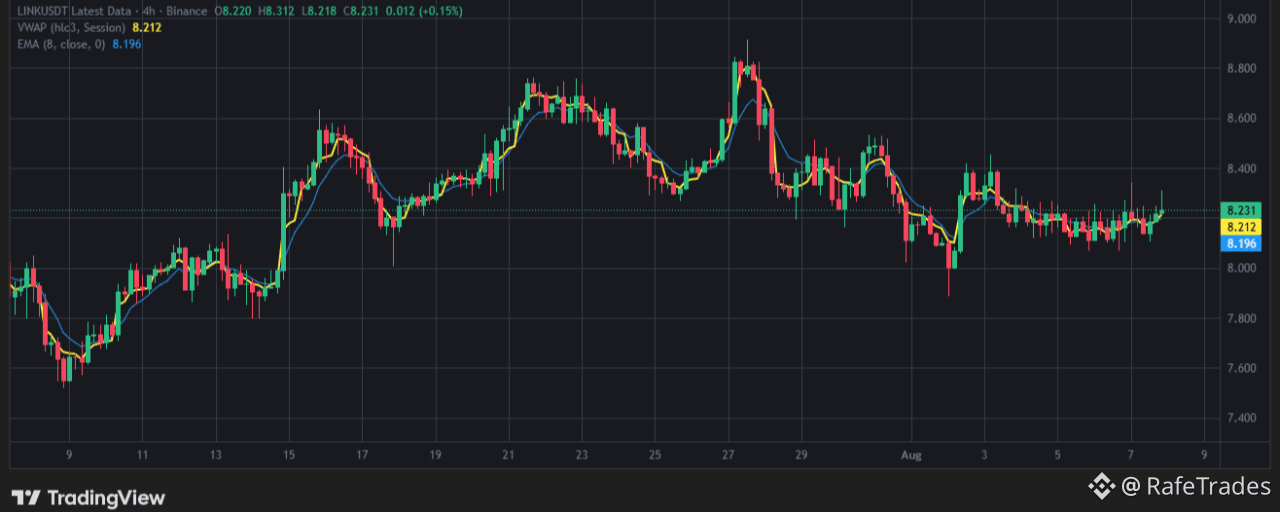Click date 7 on the time axis
1280x512 pixels.
pos(1130,455)
